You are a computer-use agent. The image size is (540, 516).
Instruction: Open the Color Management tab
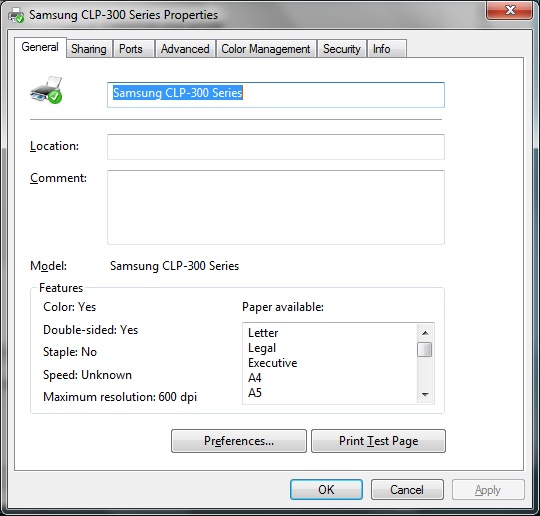pos(266,49)
